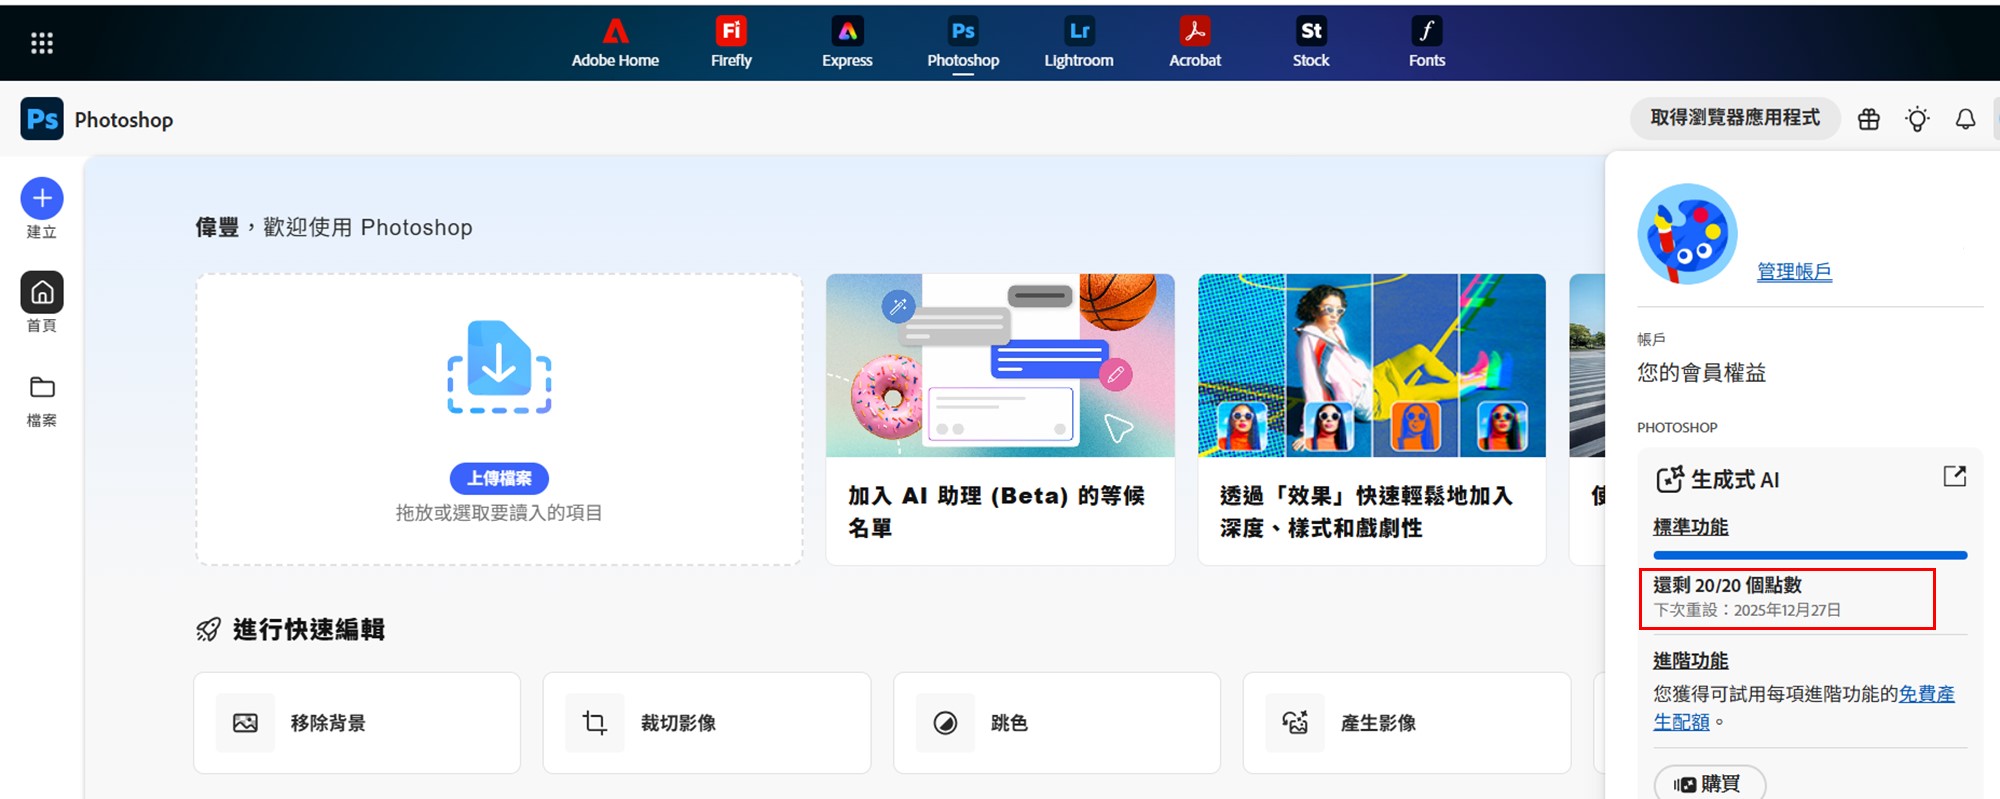Click the blue 建立 plus button

(x=42, y=199)
